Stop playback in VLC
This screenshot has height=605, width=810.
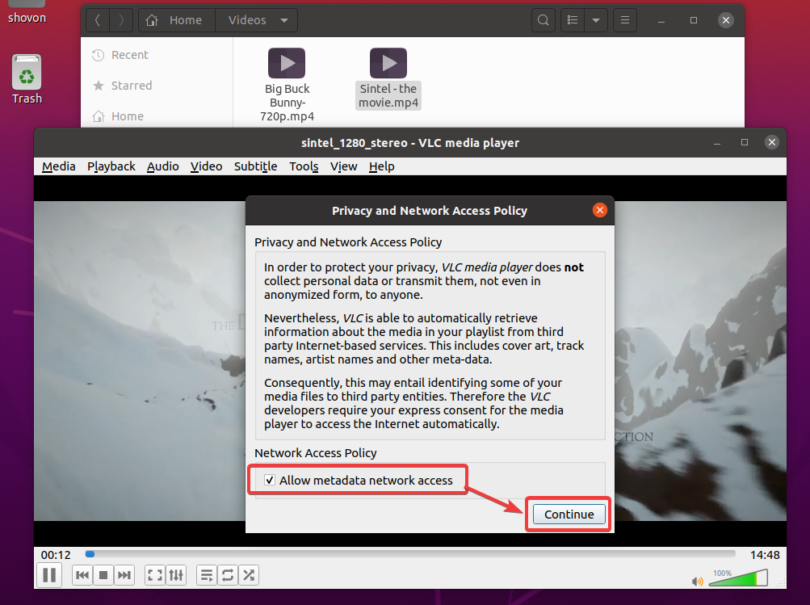[102, 575]
